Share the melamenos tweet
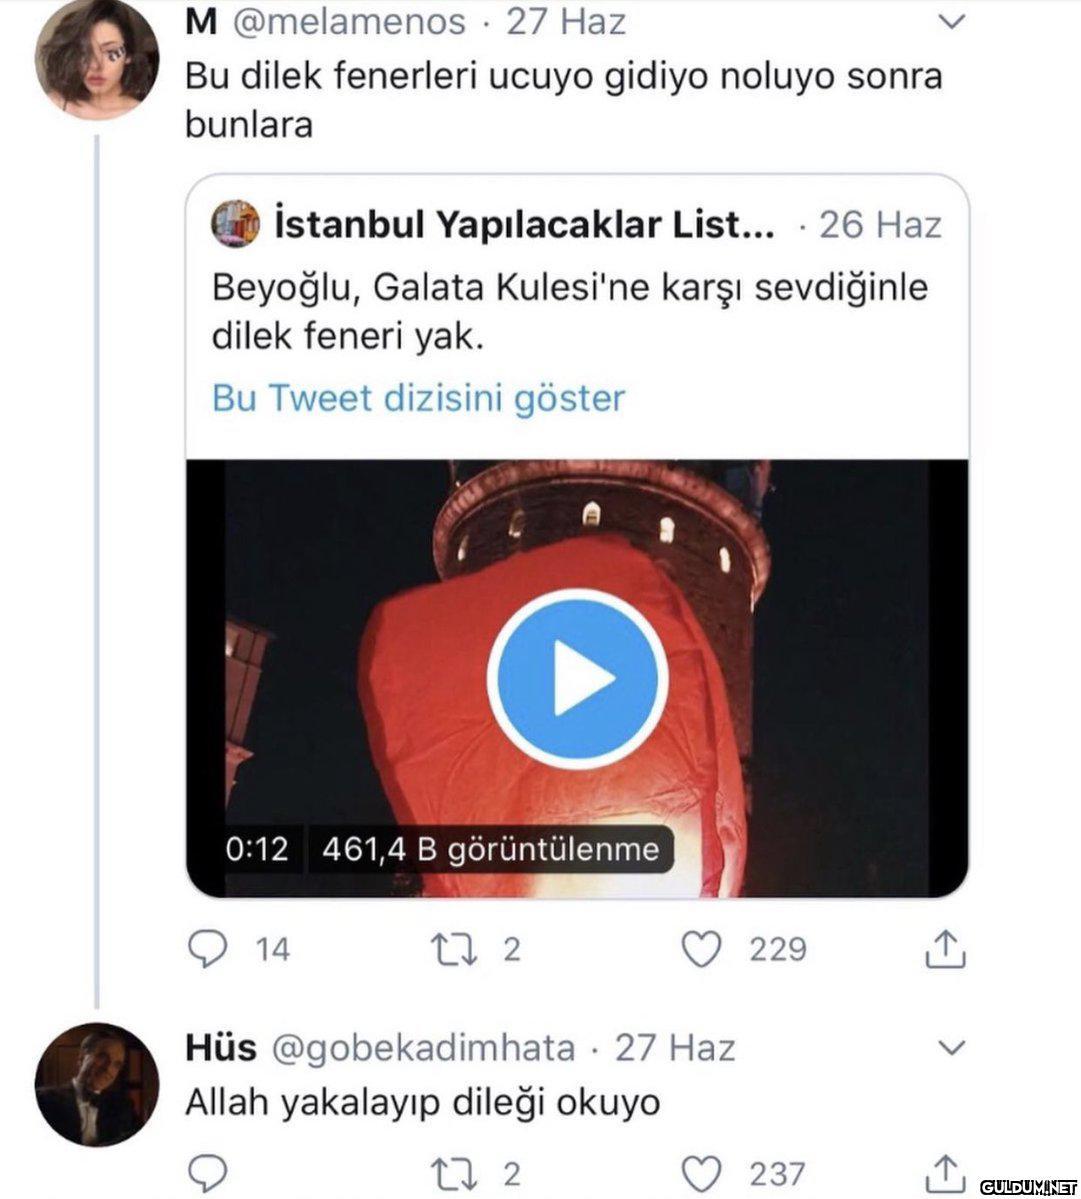Viewport: 1081px width, 1199px height. 944,949
